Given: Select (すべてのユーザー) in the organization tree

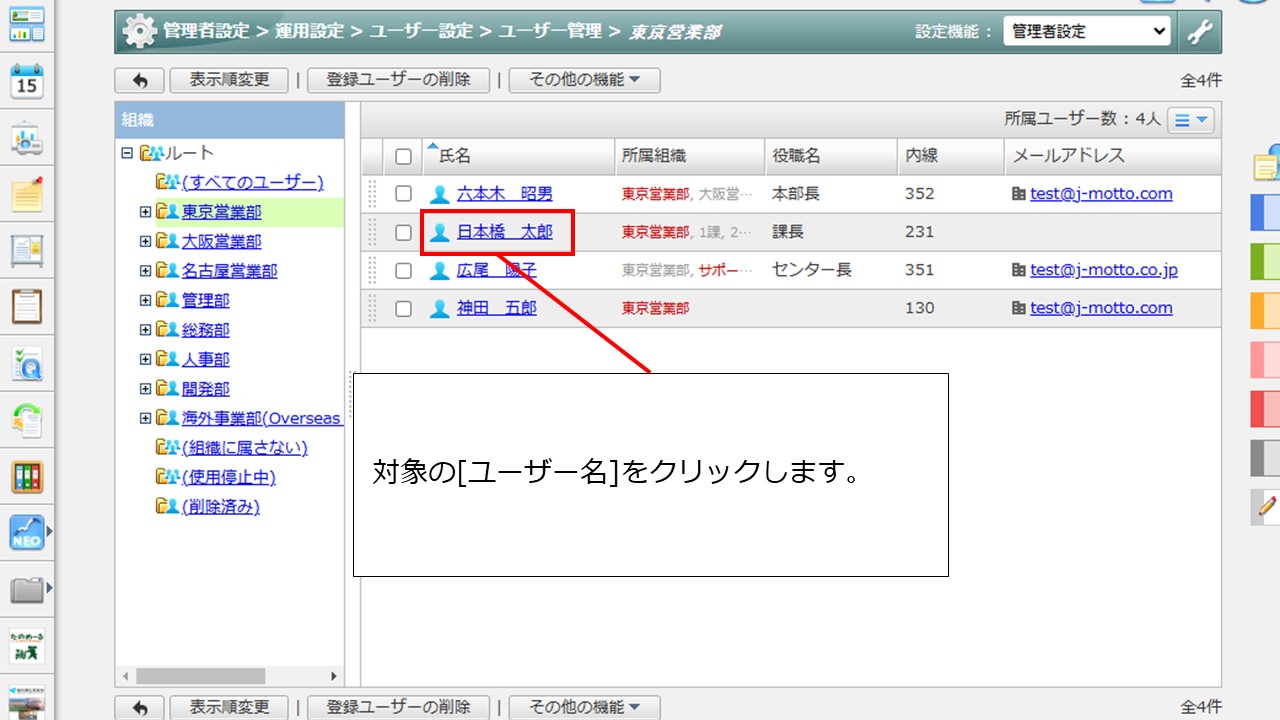Looking at the screenshot, I should click(253, 182).
